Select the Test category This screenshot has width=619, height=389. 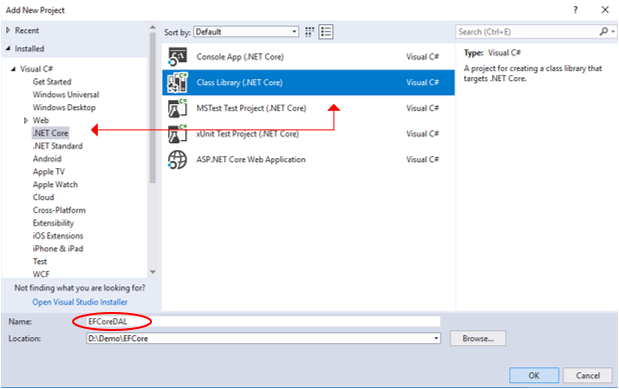click(40, 261)
